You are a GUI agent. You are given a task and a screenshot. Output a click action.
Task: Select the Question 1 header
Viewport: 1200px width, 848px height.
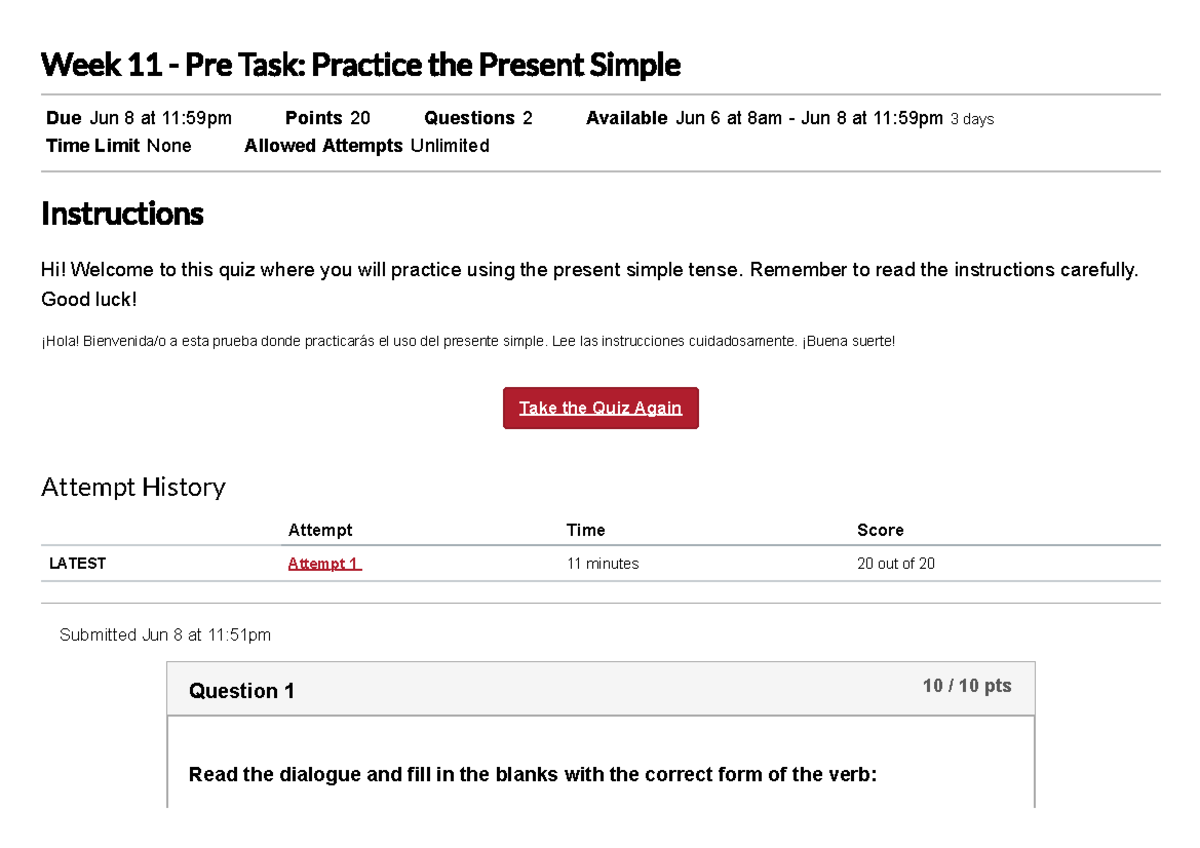[x=241, y=690]
